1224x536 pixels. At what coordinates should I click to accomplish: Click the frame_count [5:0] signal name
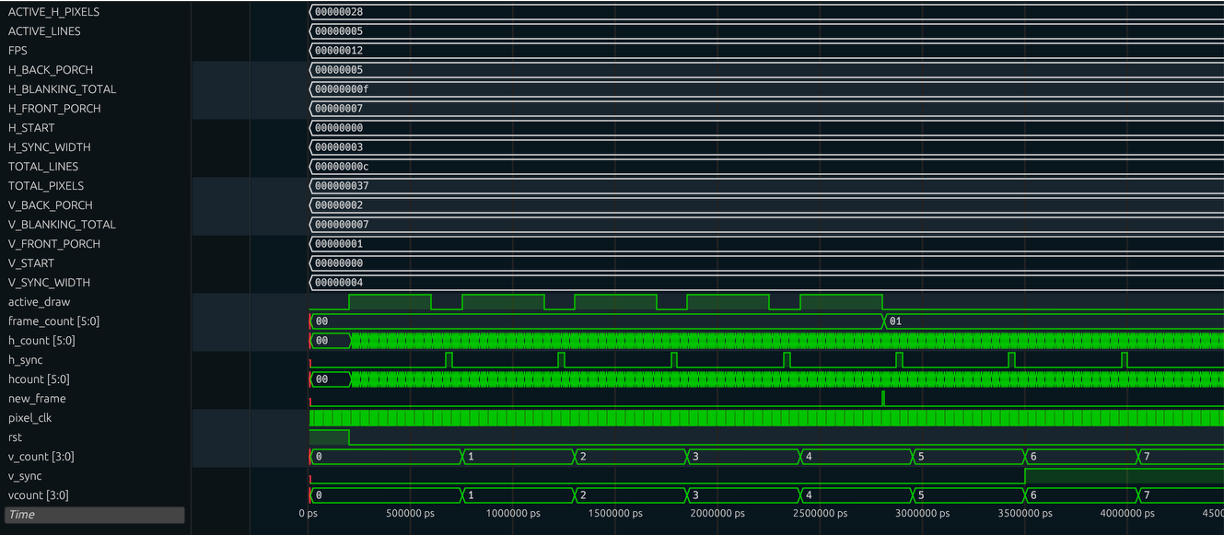[54, 321]
